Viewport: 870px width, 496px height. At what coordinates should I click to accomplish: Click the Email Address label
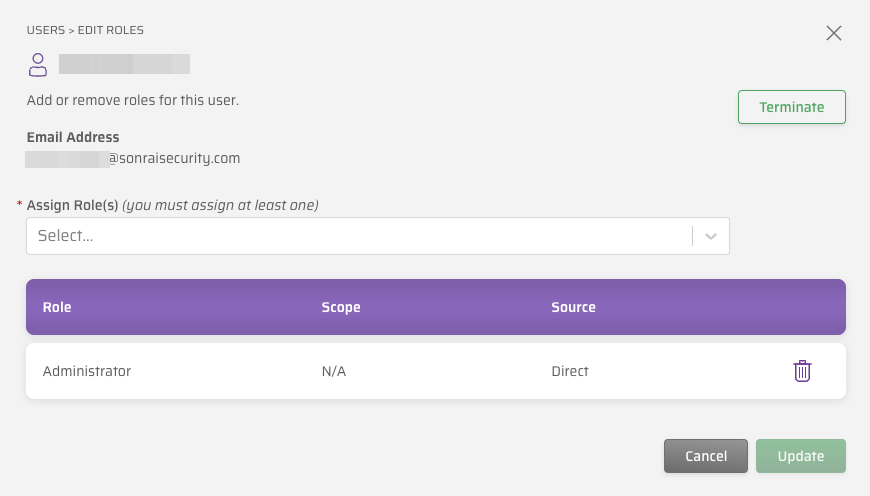(73, 137)
